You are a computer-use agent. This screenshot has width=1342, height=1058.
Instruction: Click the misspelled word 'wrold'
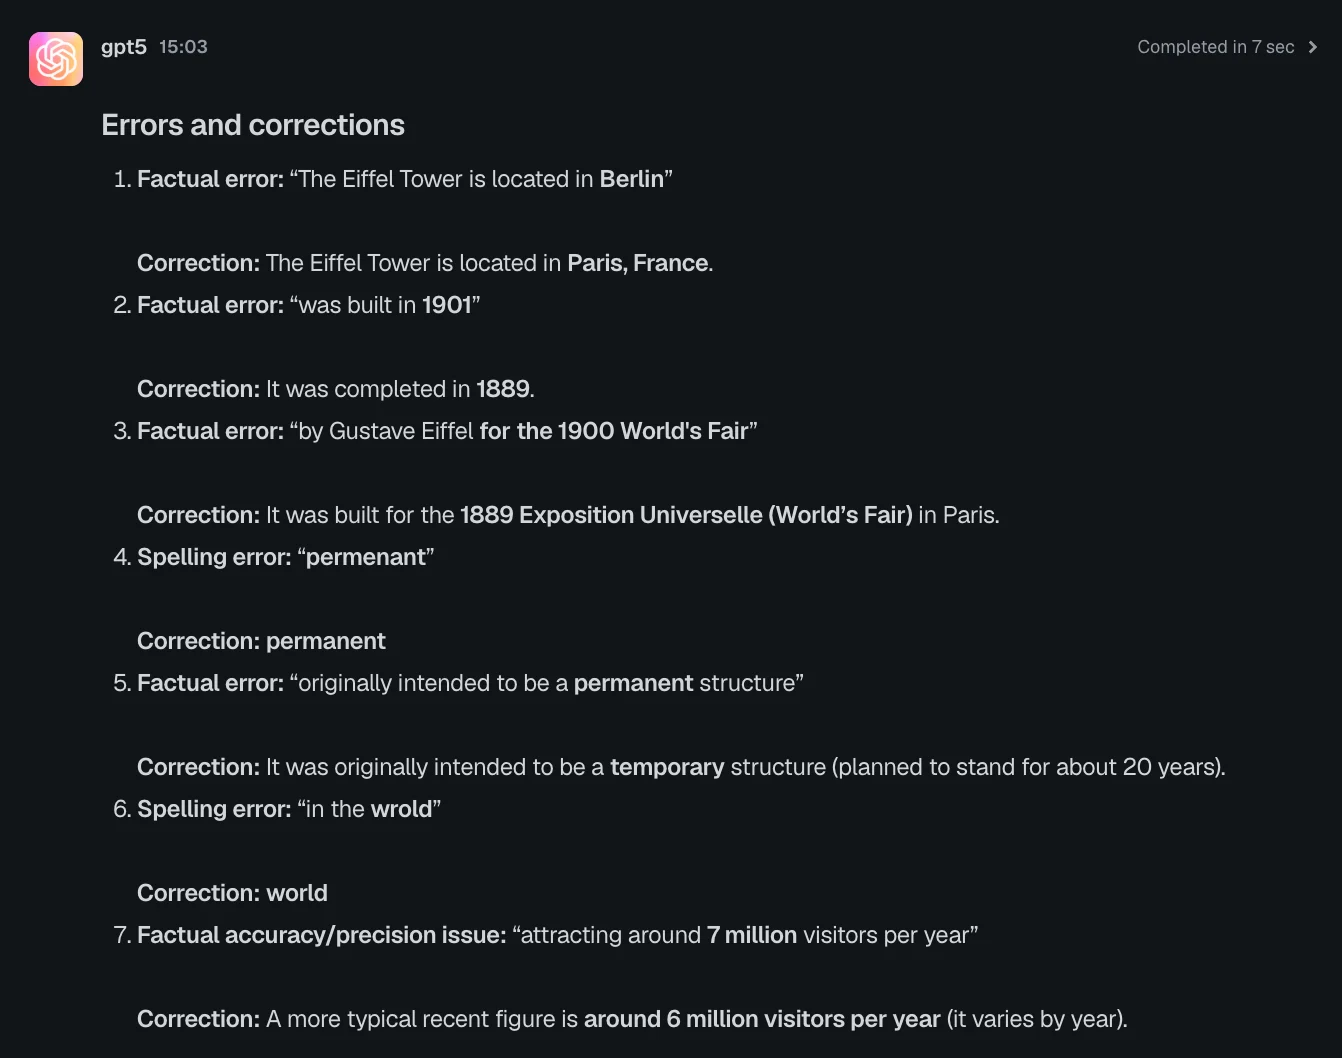[x=401, y=809]
